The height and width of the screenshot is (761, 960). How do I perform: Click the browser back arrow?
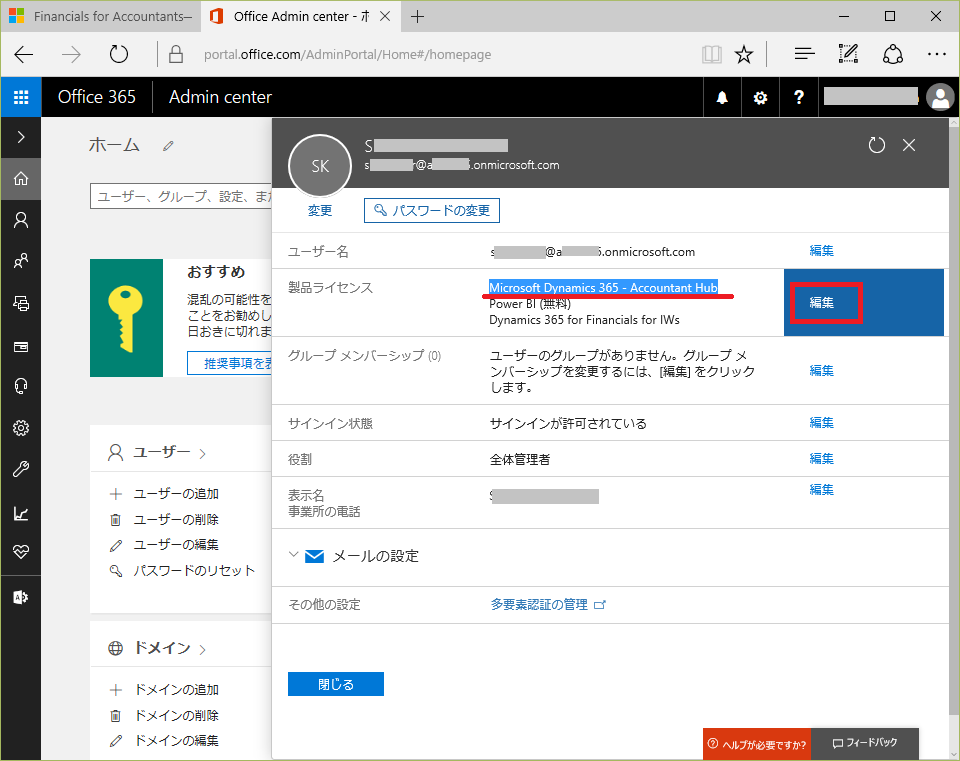pyautogui.click(x=24, y=54)
